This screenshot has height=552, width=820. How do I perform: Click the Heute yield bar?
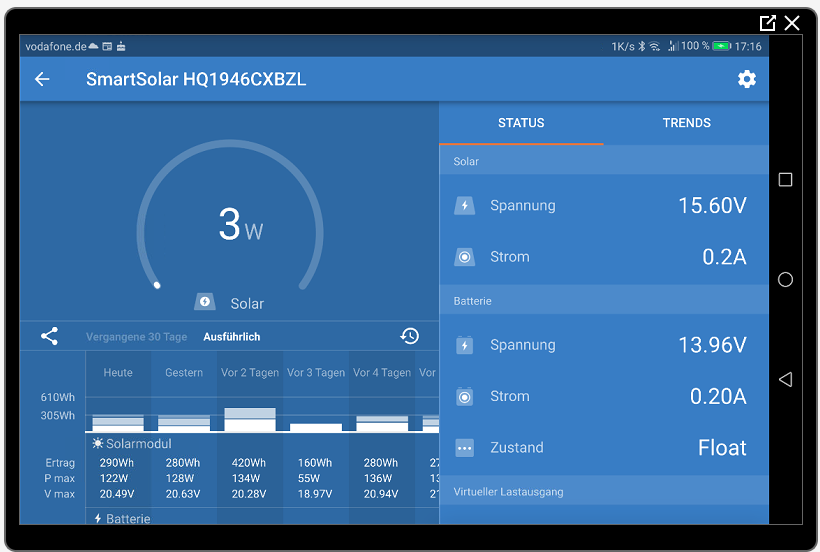tap(118, 423)
